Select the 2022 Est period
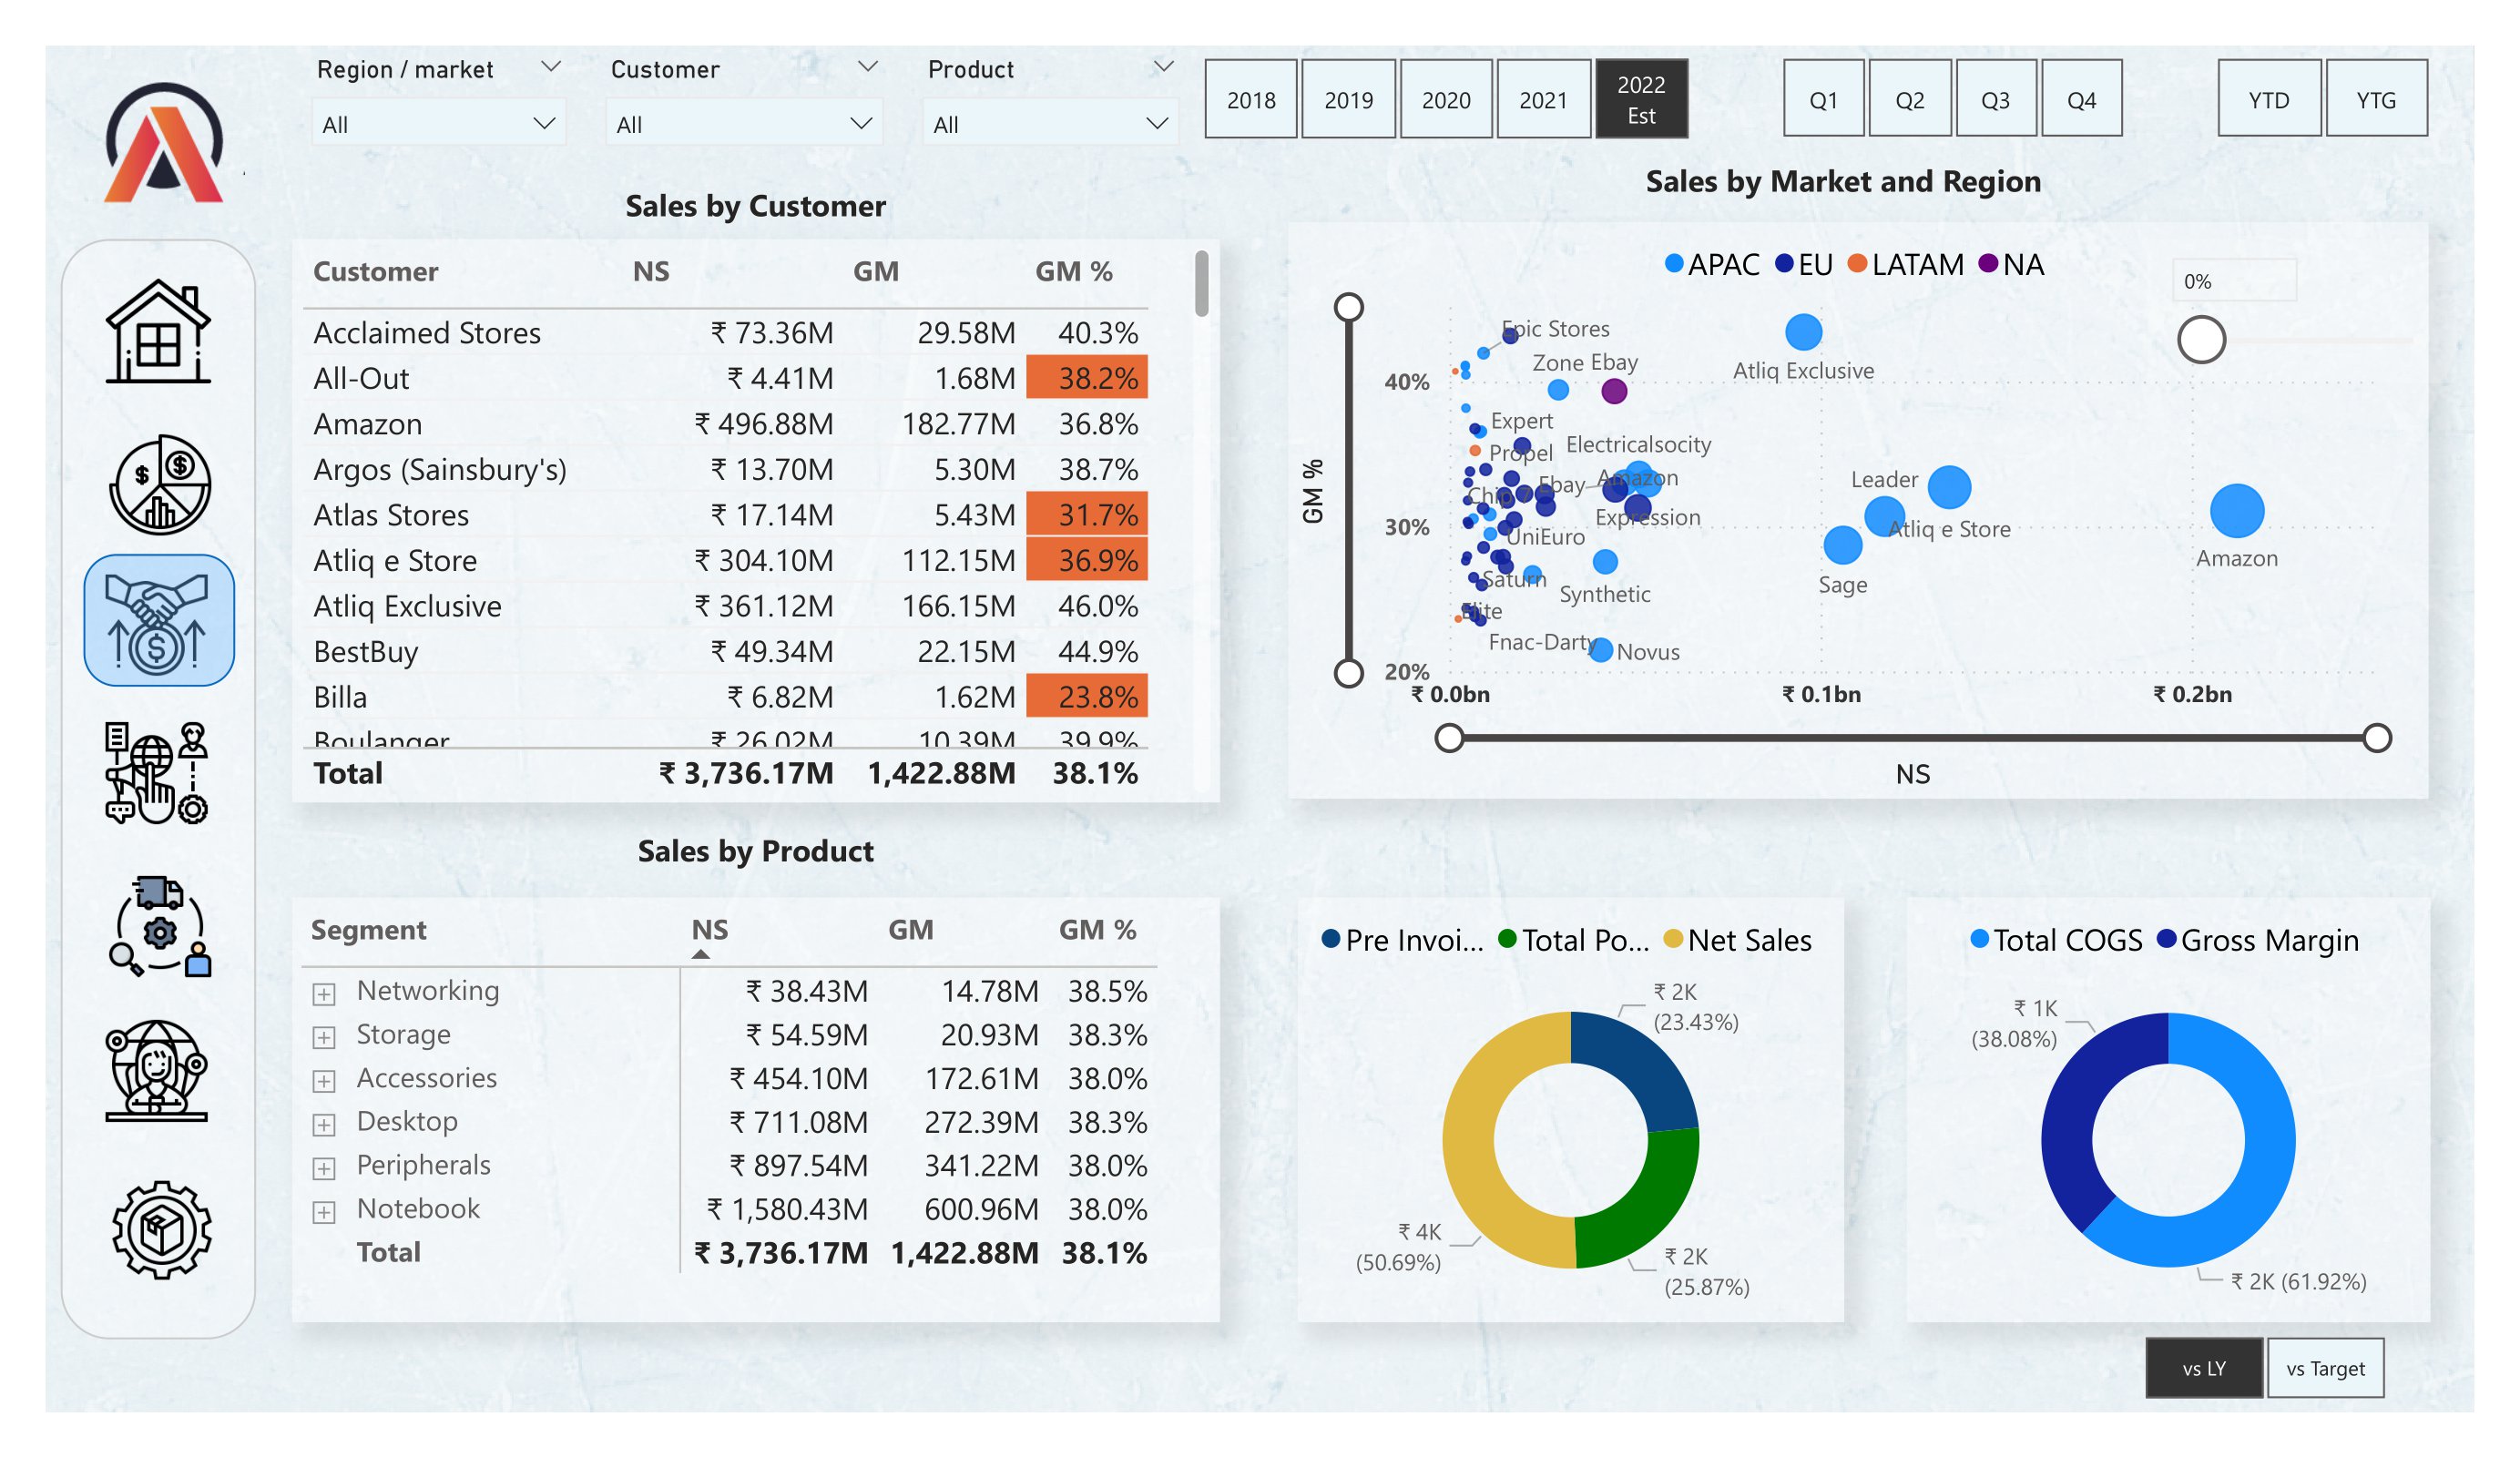This screenshot has width=2520, height=1457. (x=1642, y=98)
